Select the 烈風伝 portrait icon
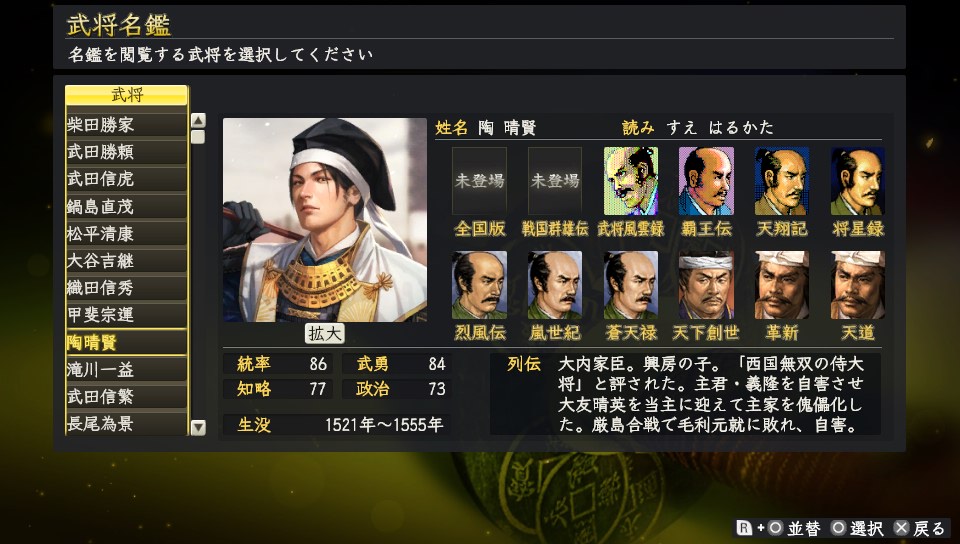Screen dimensions: 960x544 pos(479,285)
